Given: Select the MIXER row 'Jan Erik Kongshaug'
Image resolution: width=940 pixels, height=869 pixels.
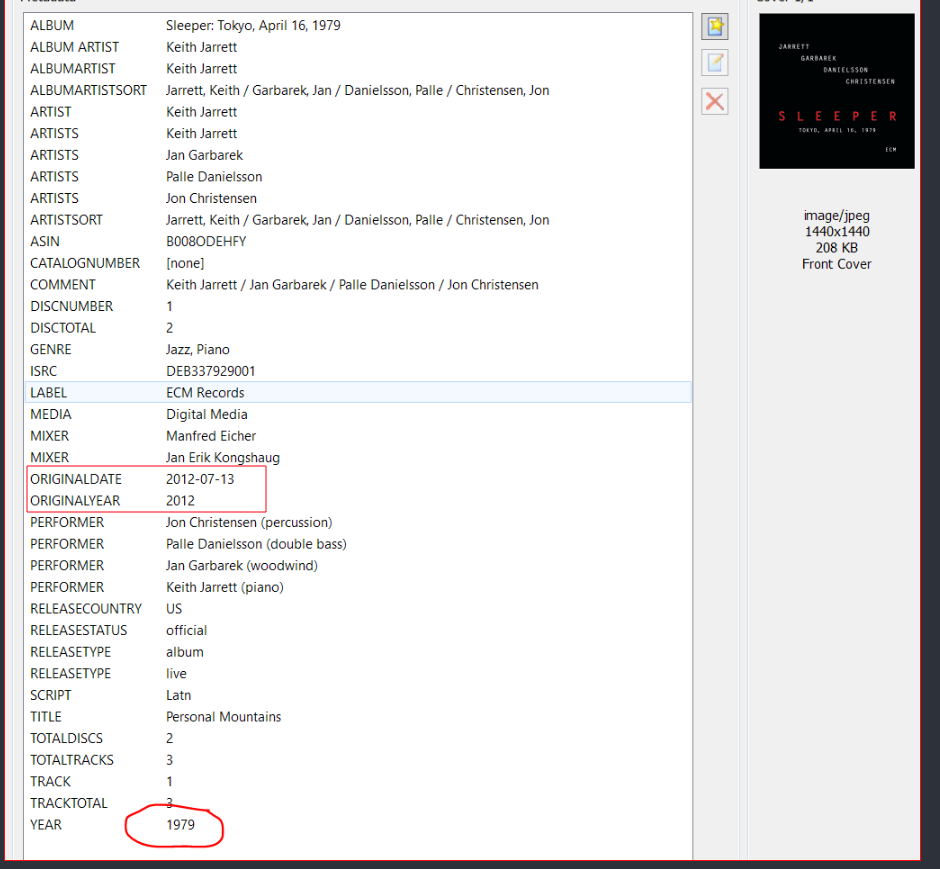Looking at the screenshot, I should [358, 457].
